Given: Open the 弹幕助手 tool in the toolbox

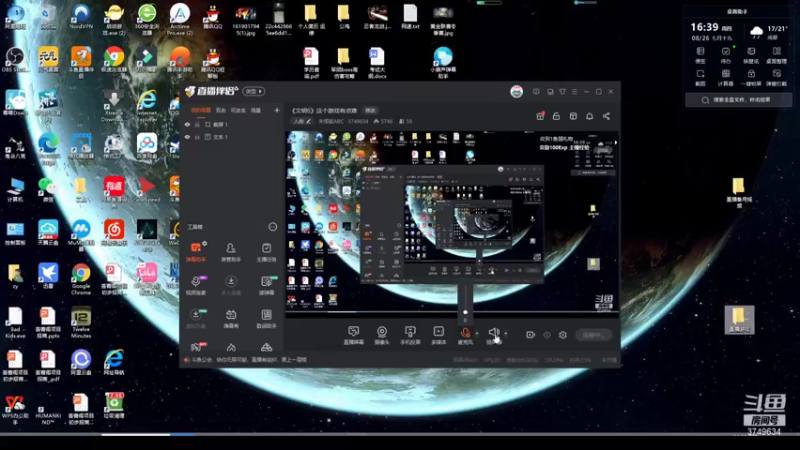Looking at the screenshot, I should tap(195, 253).
